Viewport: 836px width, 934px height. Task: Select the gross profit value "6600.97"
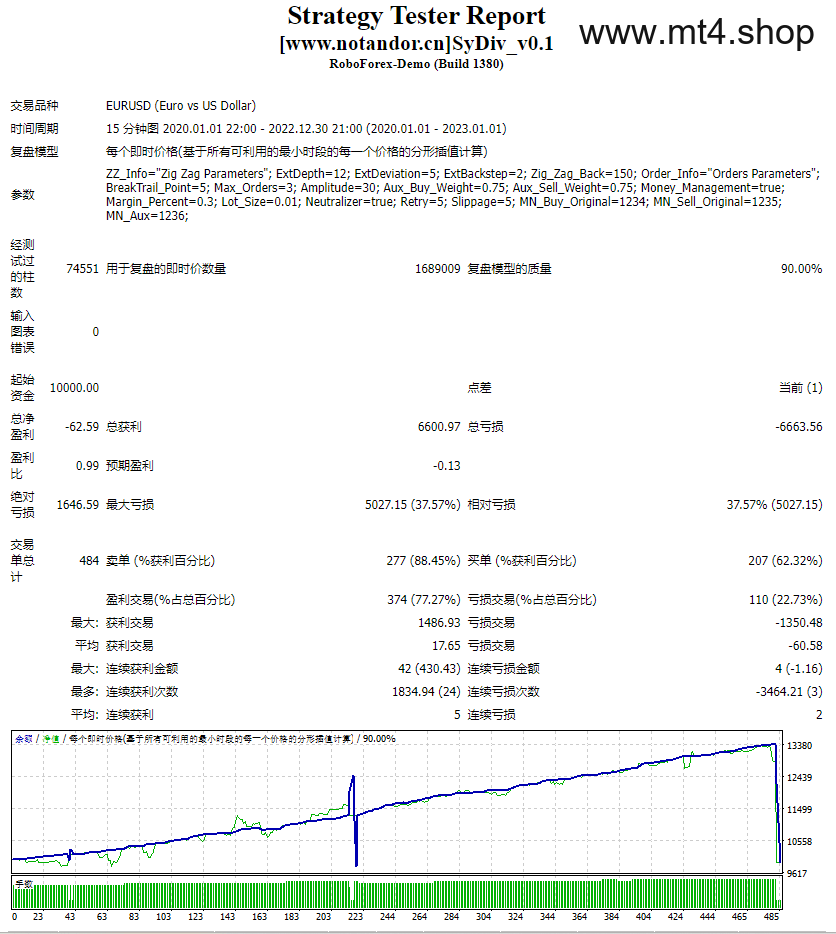pos(439,426)
